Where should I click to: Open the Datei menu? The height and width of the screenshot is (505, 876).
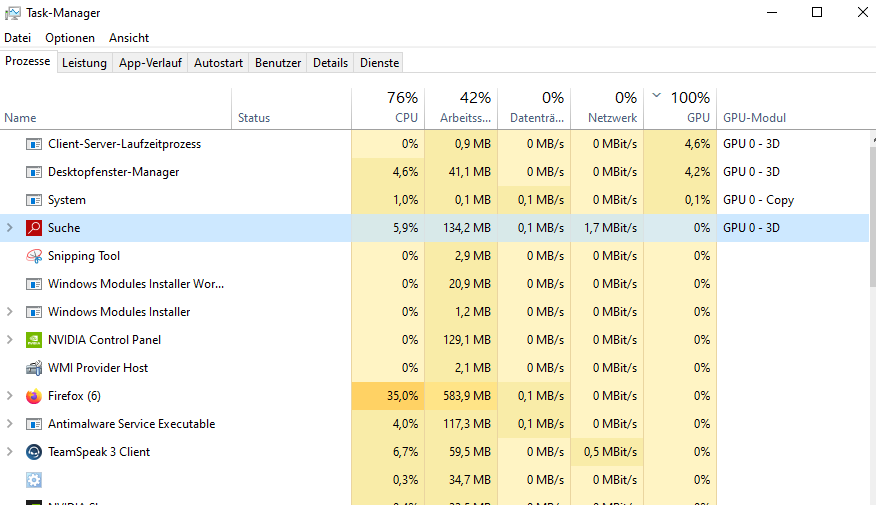(x=18, y=38)
